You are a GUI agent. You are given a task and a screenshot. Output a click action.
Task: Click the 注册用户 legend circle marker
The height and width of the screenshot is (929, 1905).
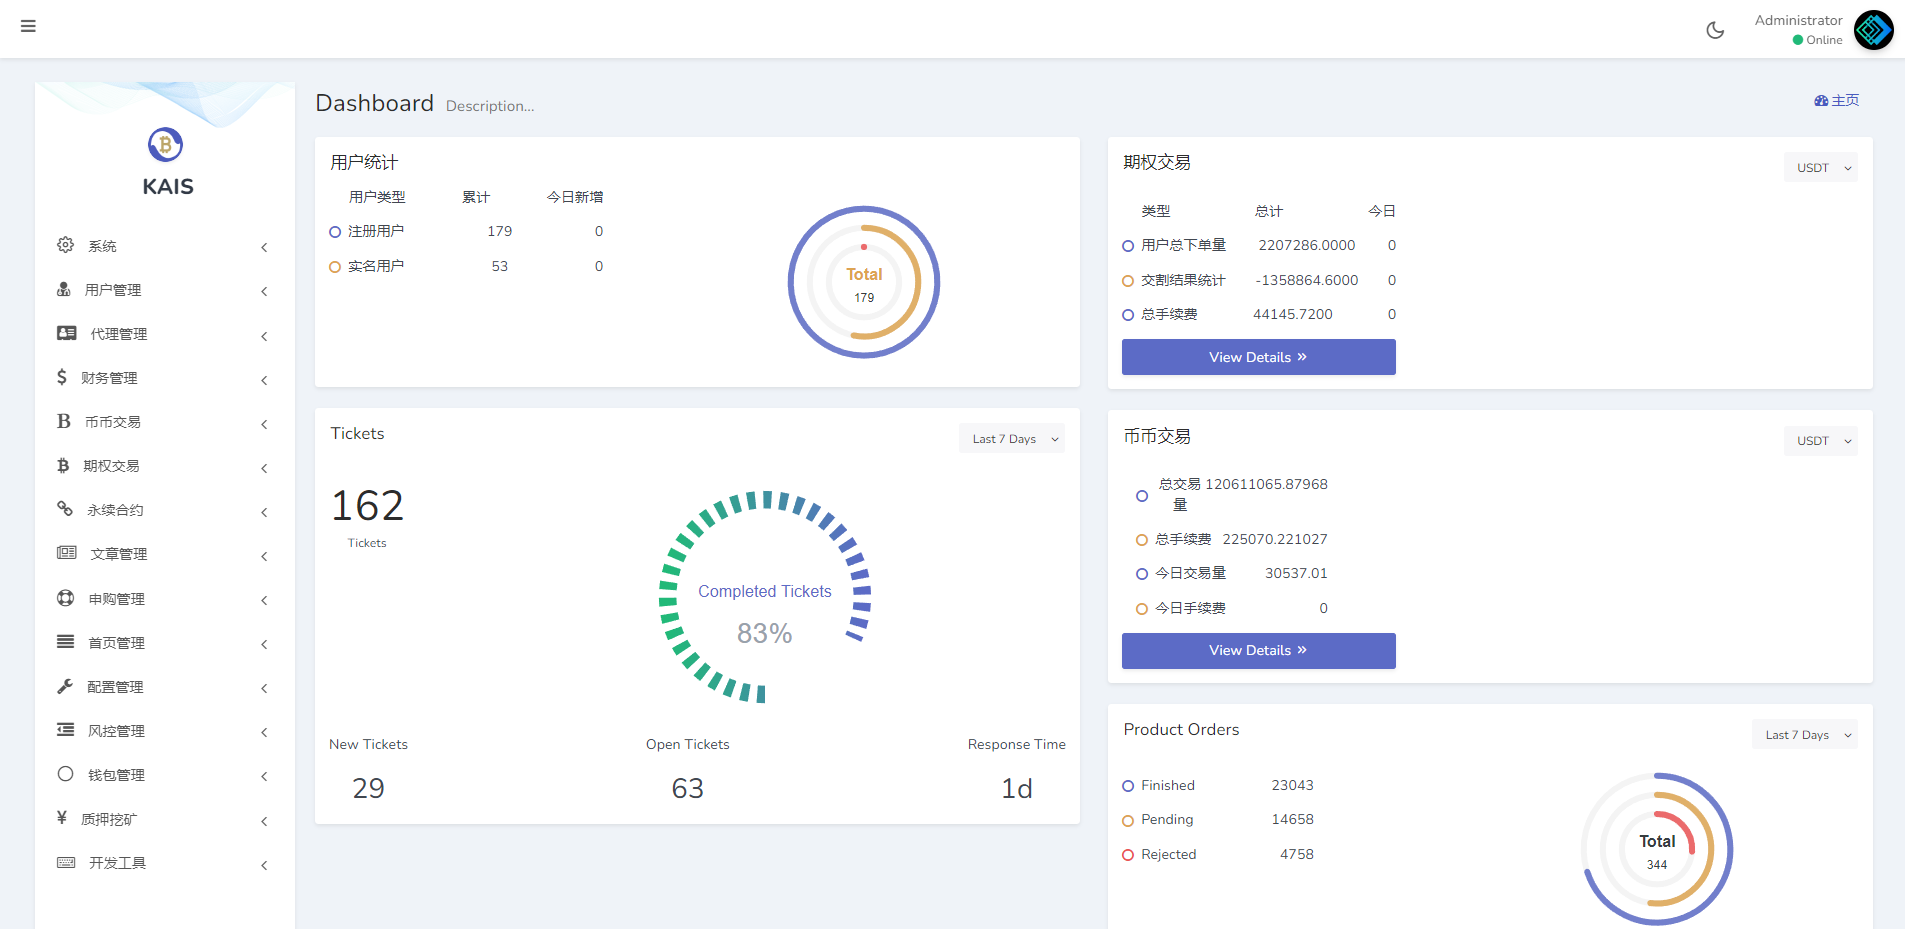click(335, 232)
